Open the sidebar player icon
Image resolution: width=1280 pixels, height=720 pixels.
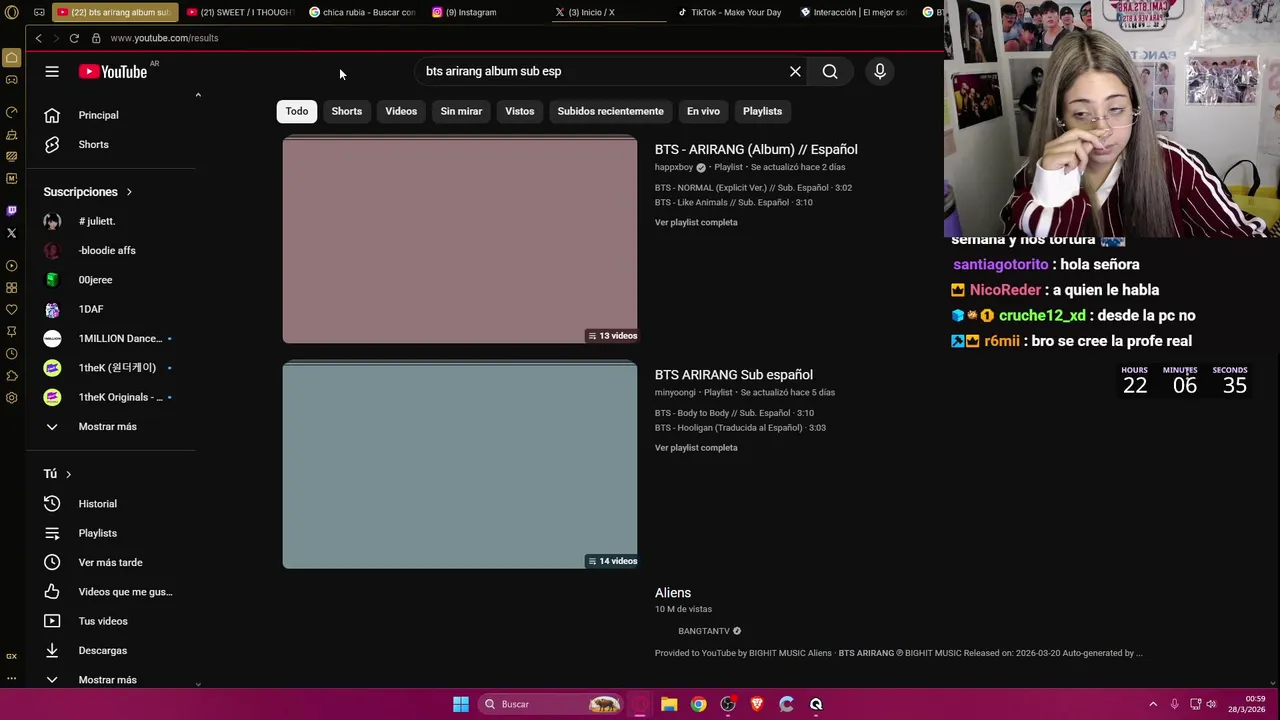(x=11, y=265)
